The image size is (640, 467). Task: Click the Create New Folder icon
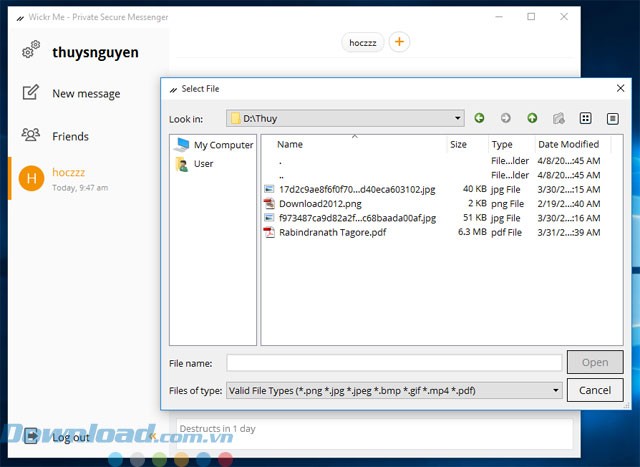pos(559,118)
